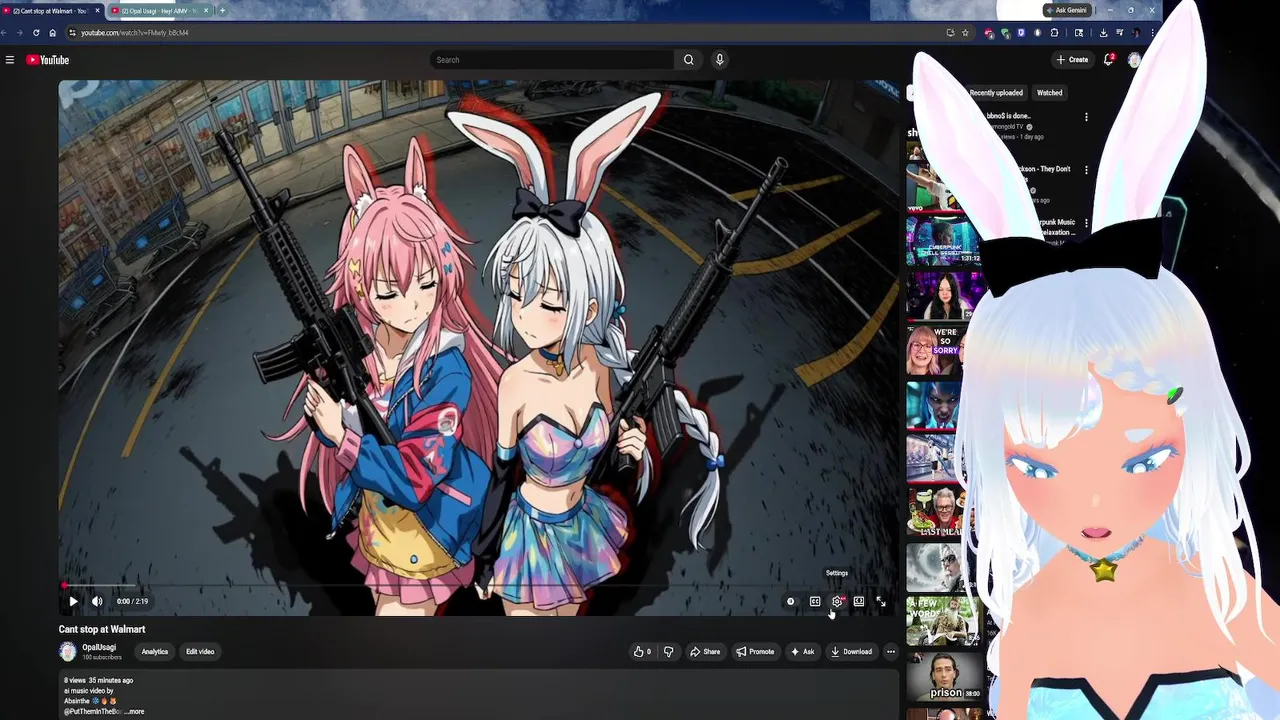Switch to Cant stop at Walmart tab
Viewport: 1280px width, 720px height.
[50, 10]
